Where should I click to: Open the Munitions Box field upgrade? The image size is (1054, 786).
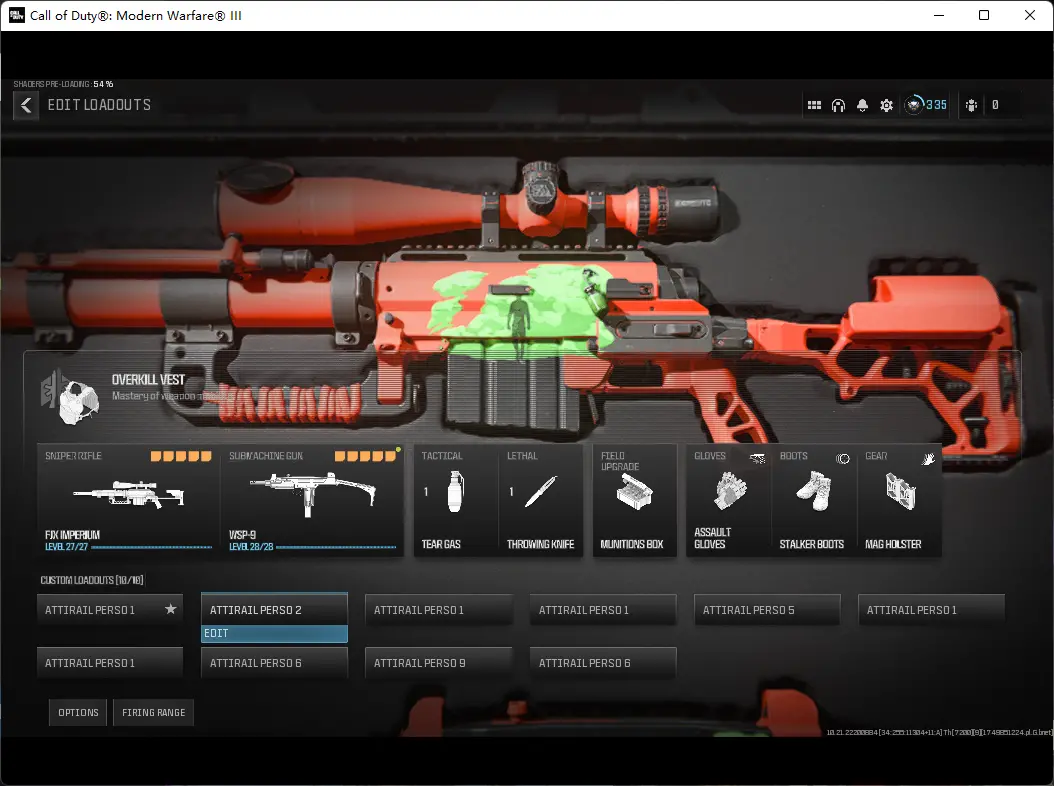(x=635, y=500)
